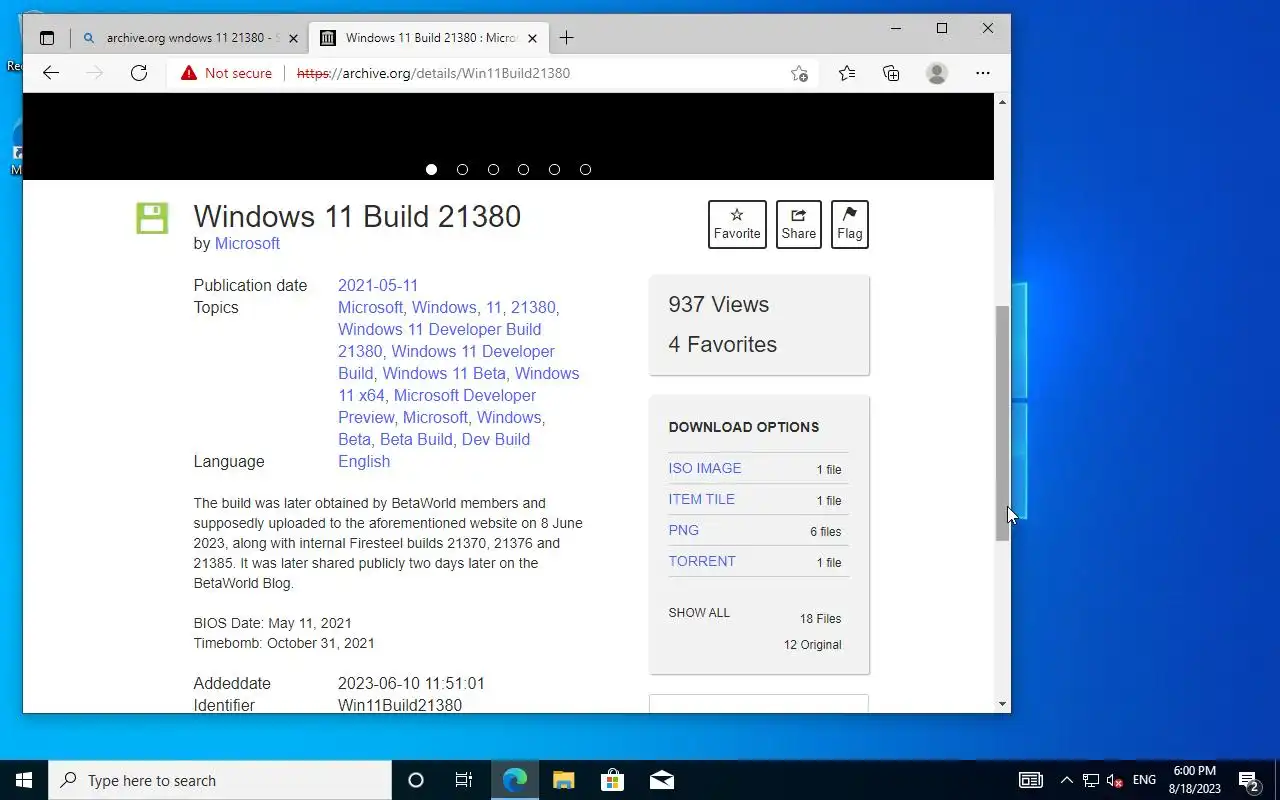Image resolution: width=1280 pixels, height=800 pixels.
Task: Select the fifth carousel dot
Action: coord(554,169)
